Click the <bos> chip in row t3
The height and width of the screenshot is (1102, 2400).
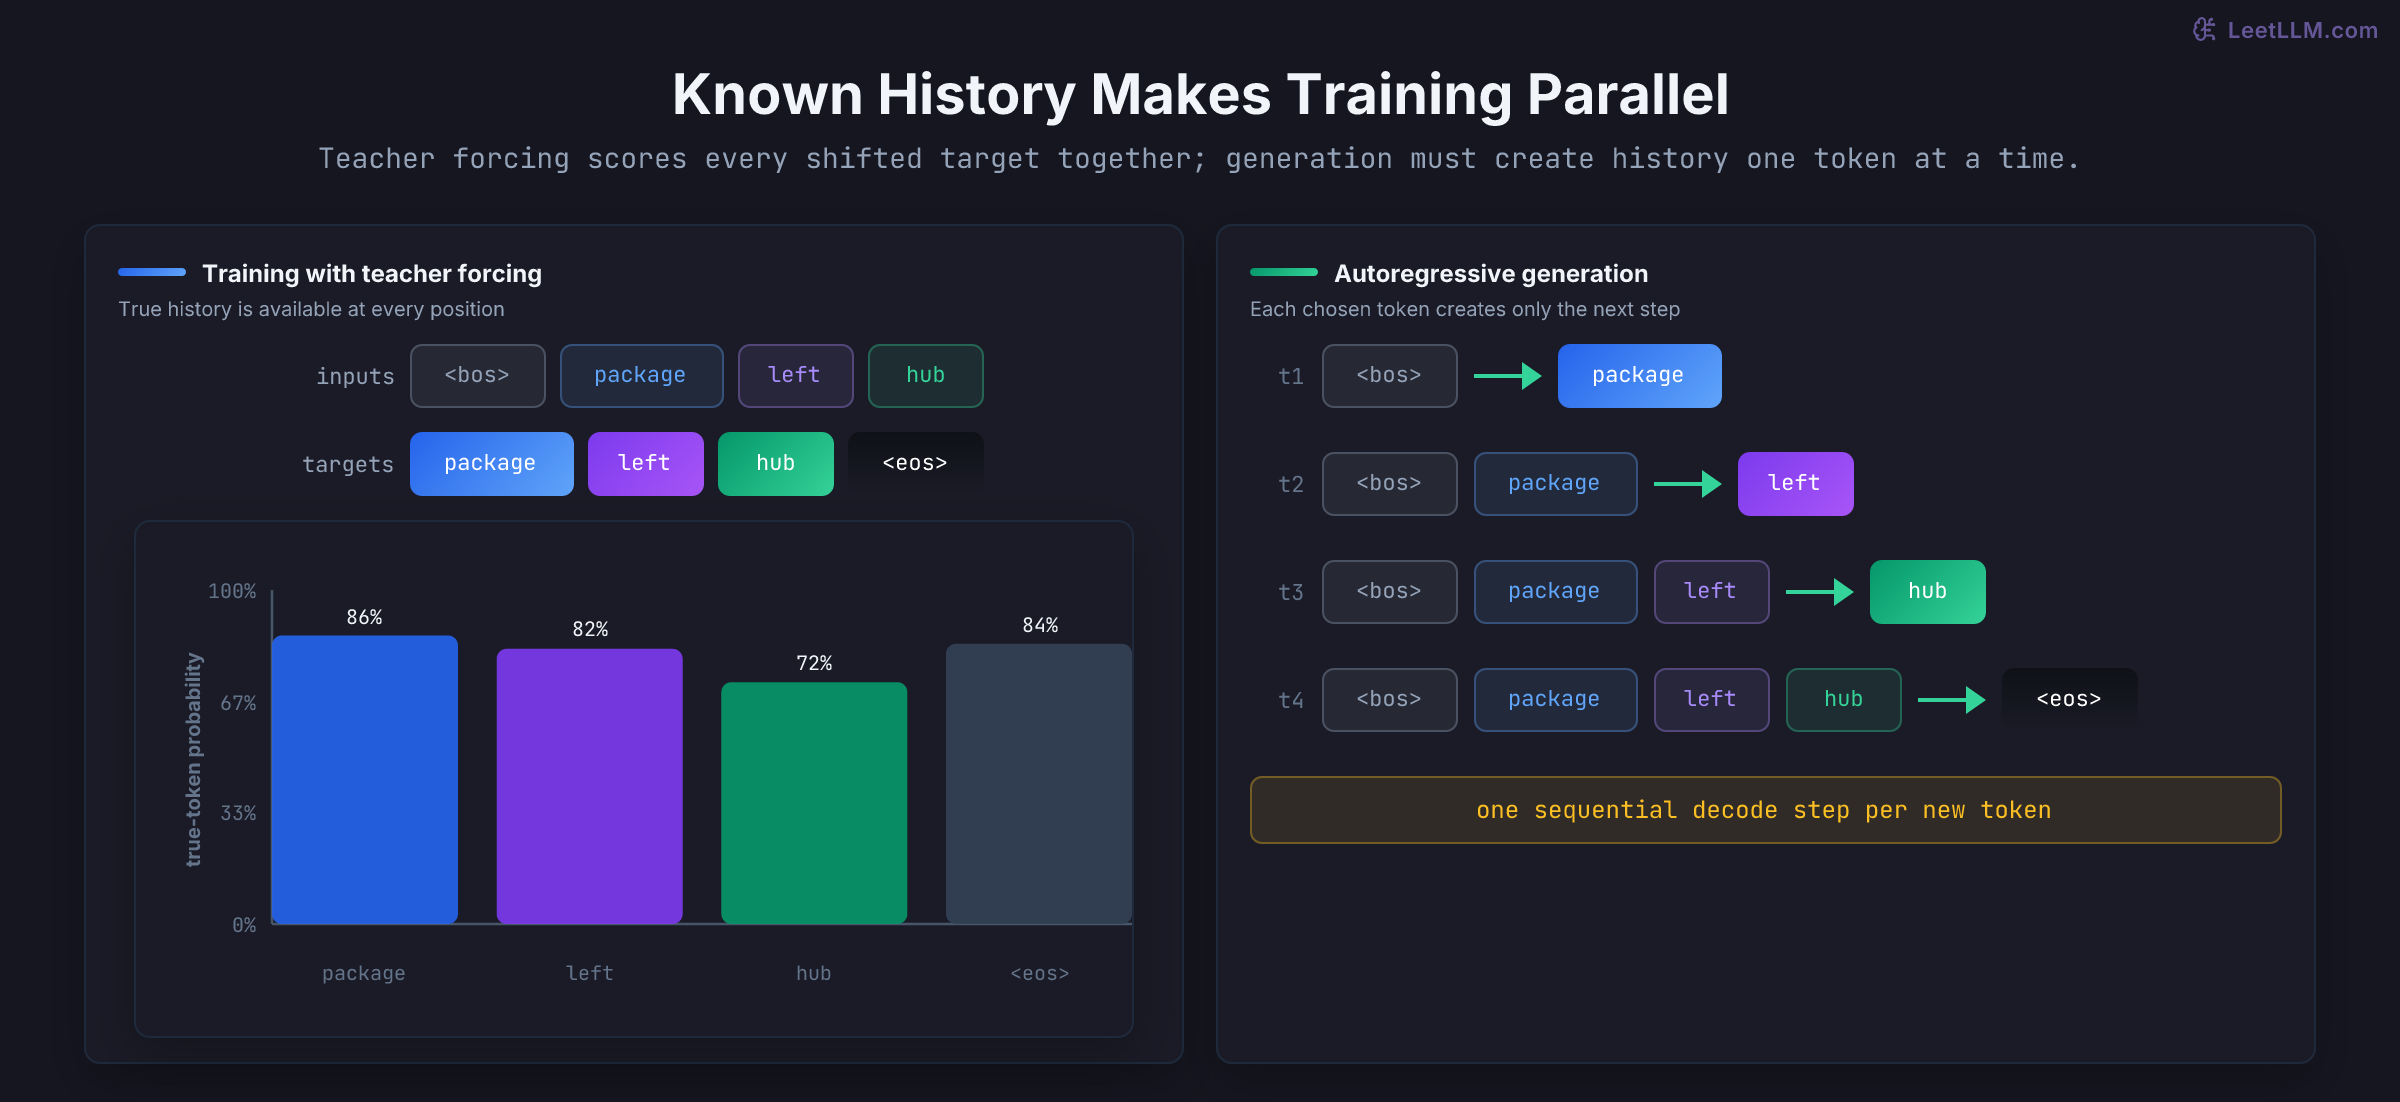(1390, 592)
